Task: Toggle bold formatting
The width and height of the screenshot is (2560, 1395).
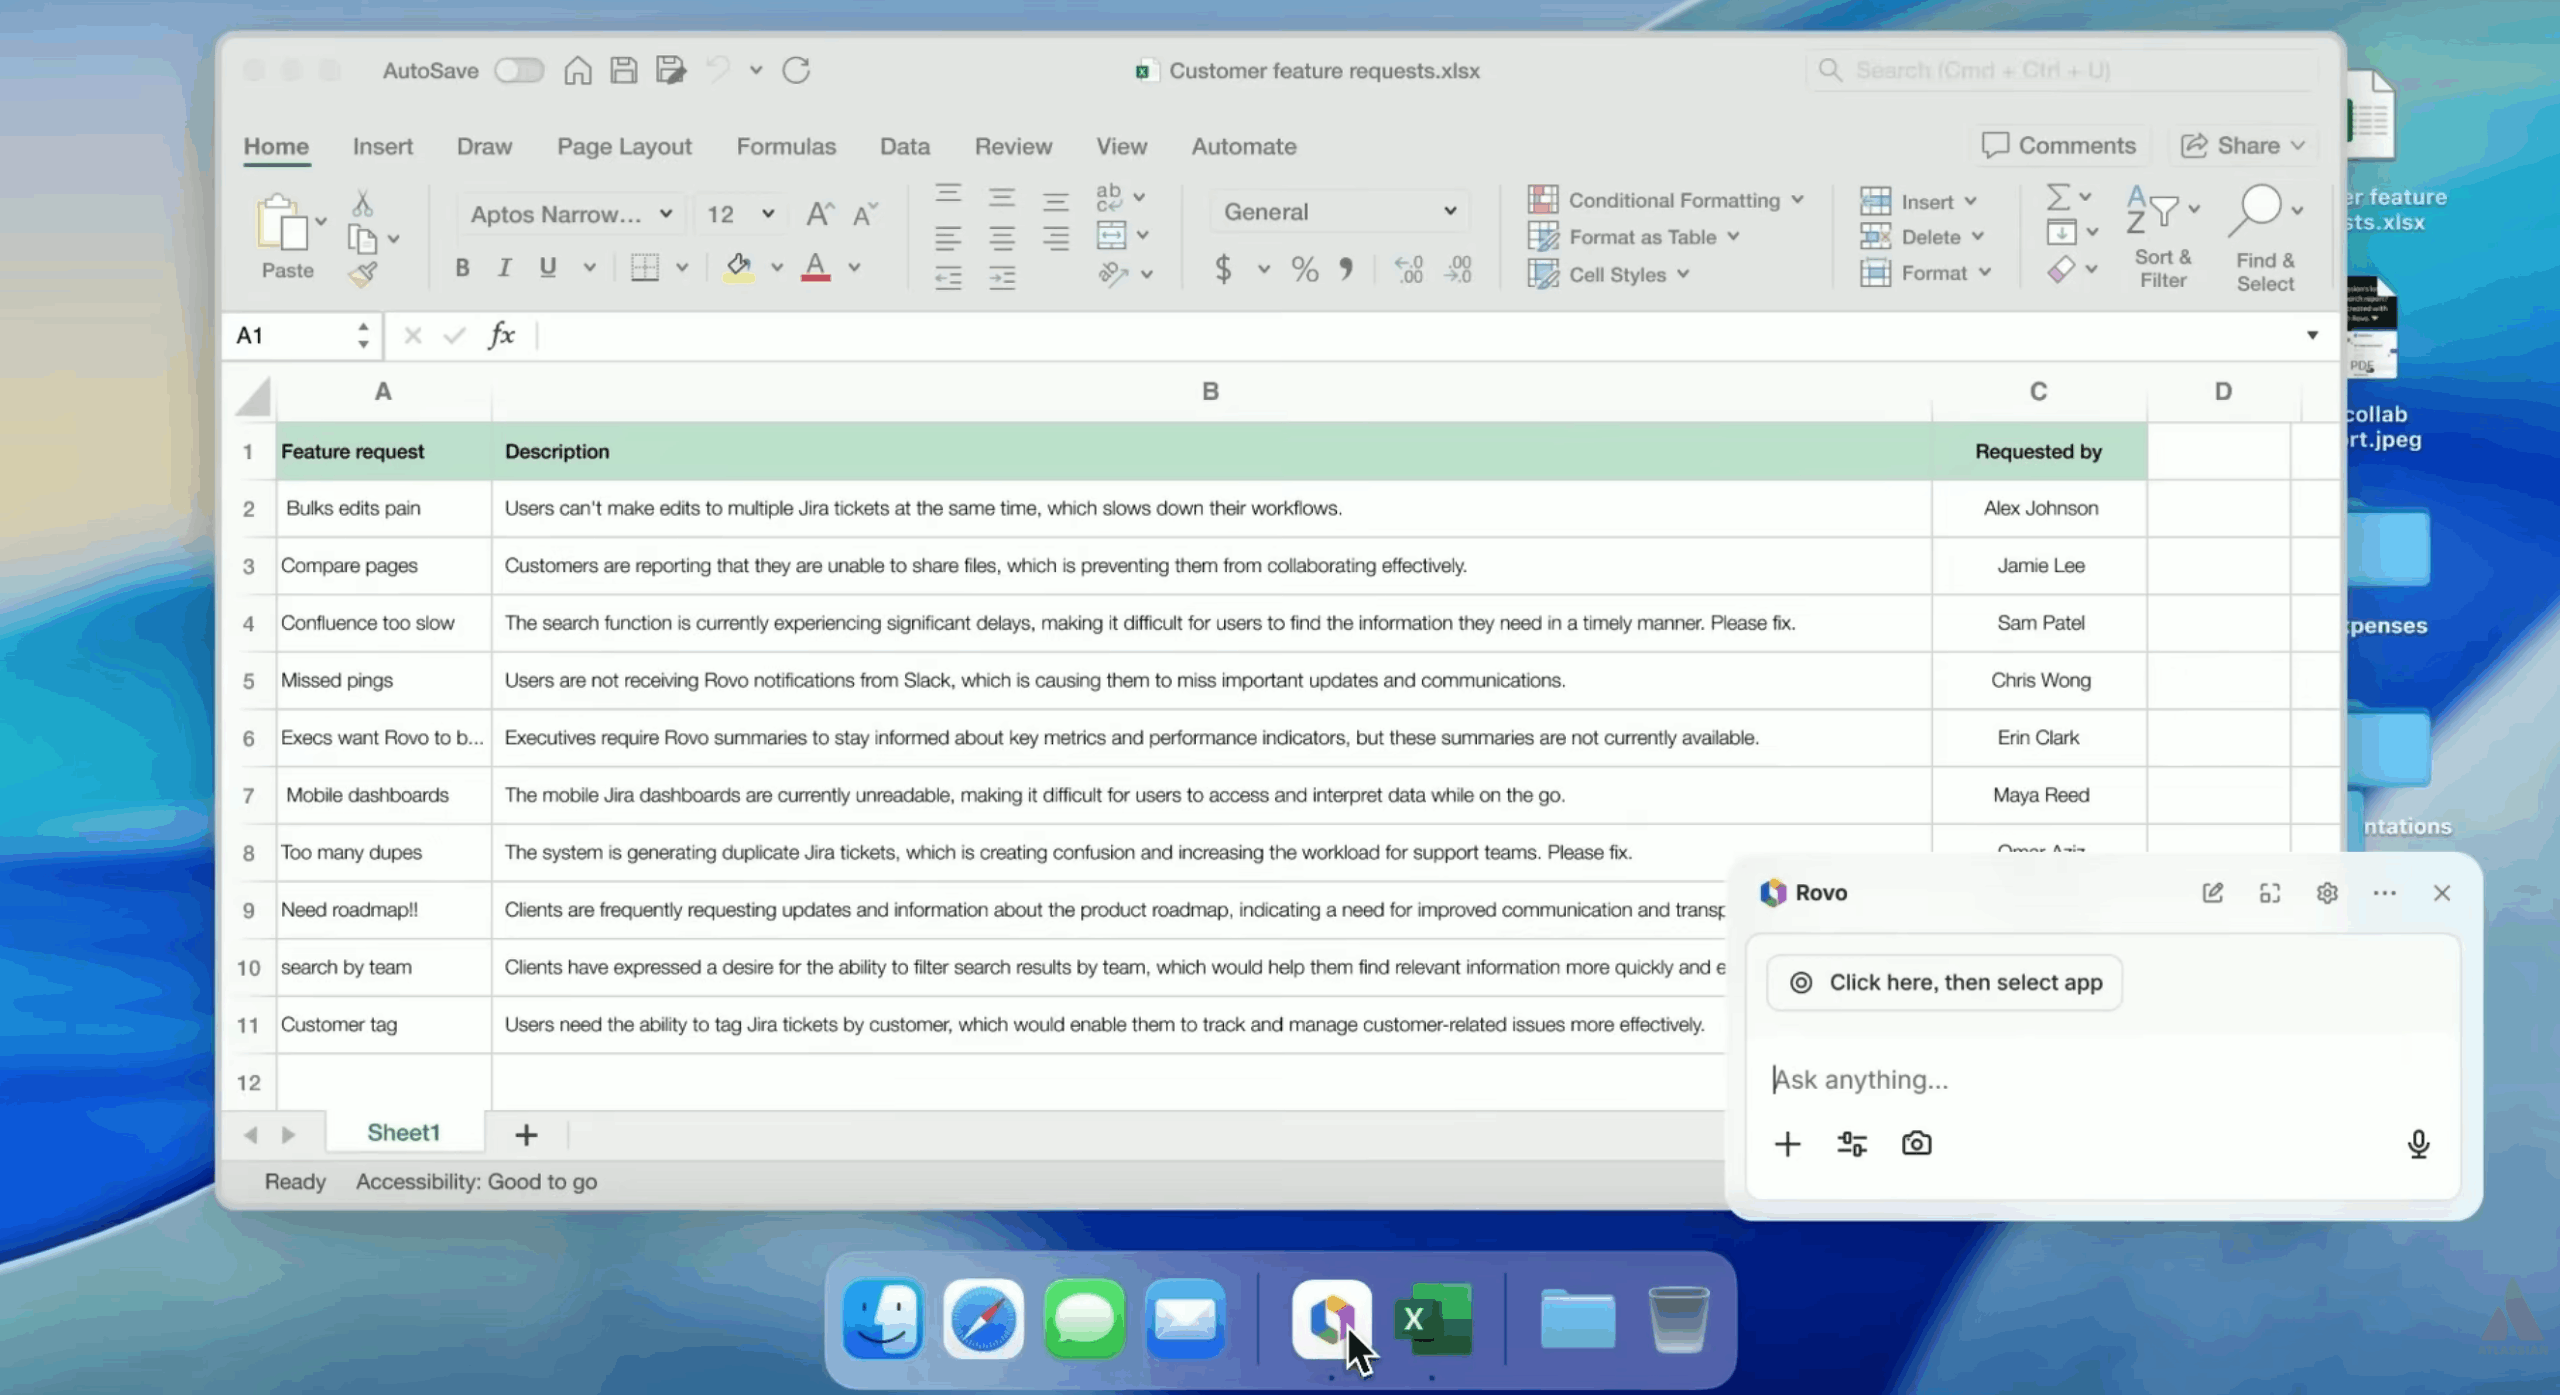Action: coord(462,267)
